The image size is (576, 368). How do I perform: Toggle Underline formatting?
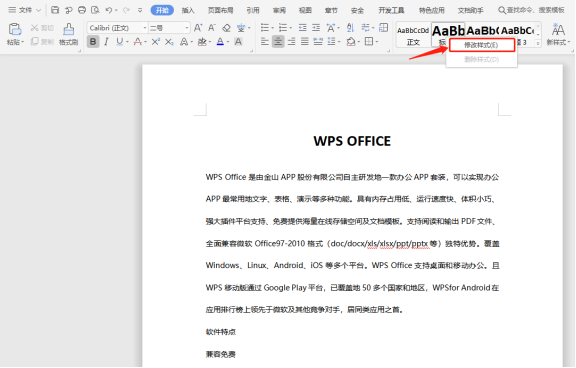(x=119, y=42)
